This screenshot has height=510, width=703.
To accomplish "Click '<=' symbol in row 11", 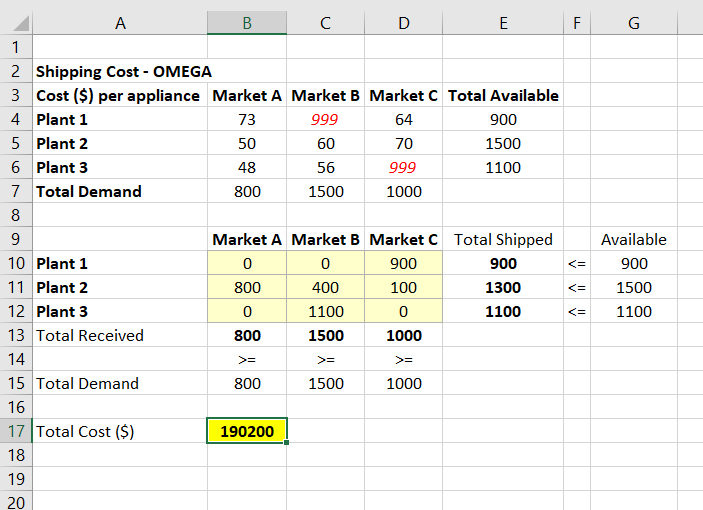I will click(577, 288).
